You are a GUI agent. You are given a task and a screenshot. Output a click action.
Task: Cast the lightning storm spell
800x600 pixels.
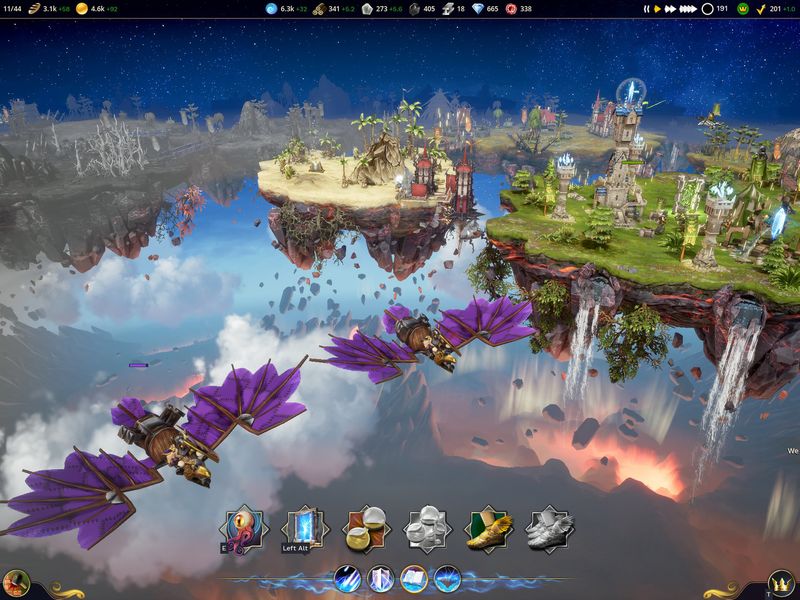click(447, 580)
